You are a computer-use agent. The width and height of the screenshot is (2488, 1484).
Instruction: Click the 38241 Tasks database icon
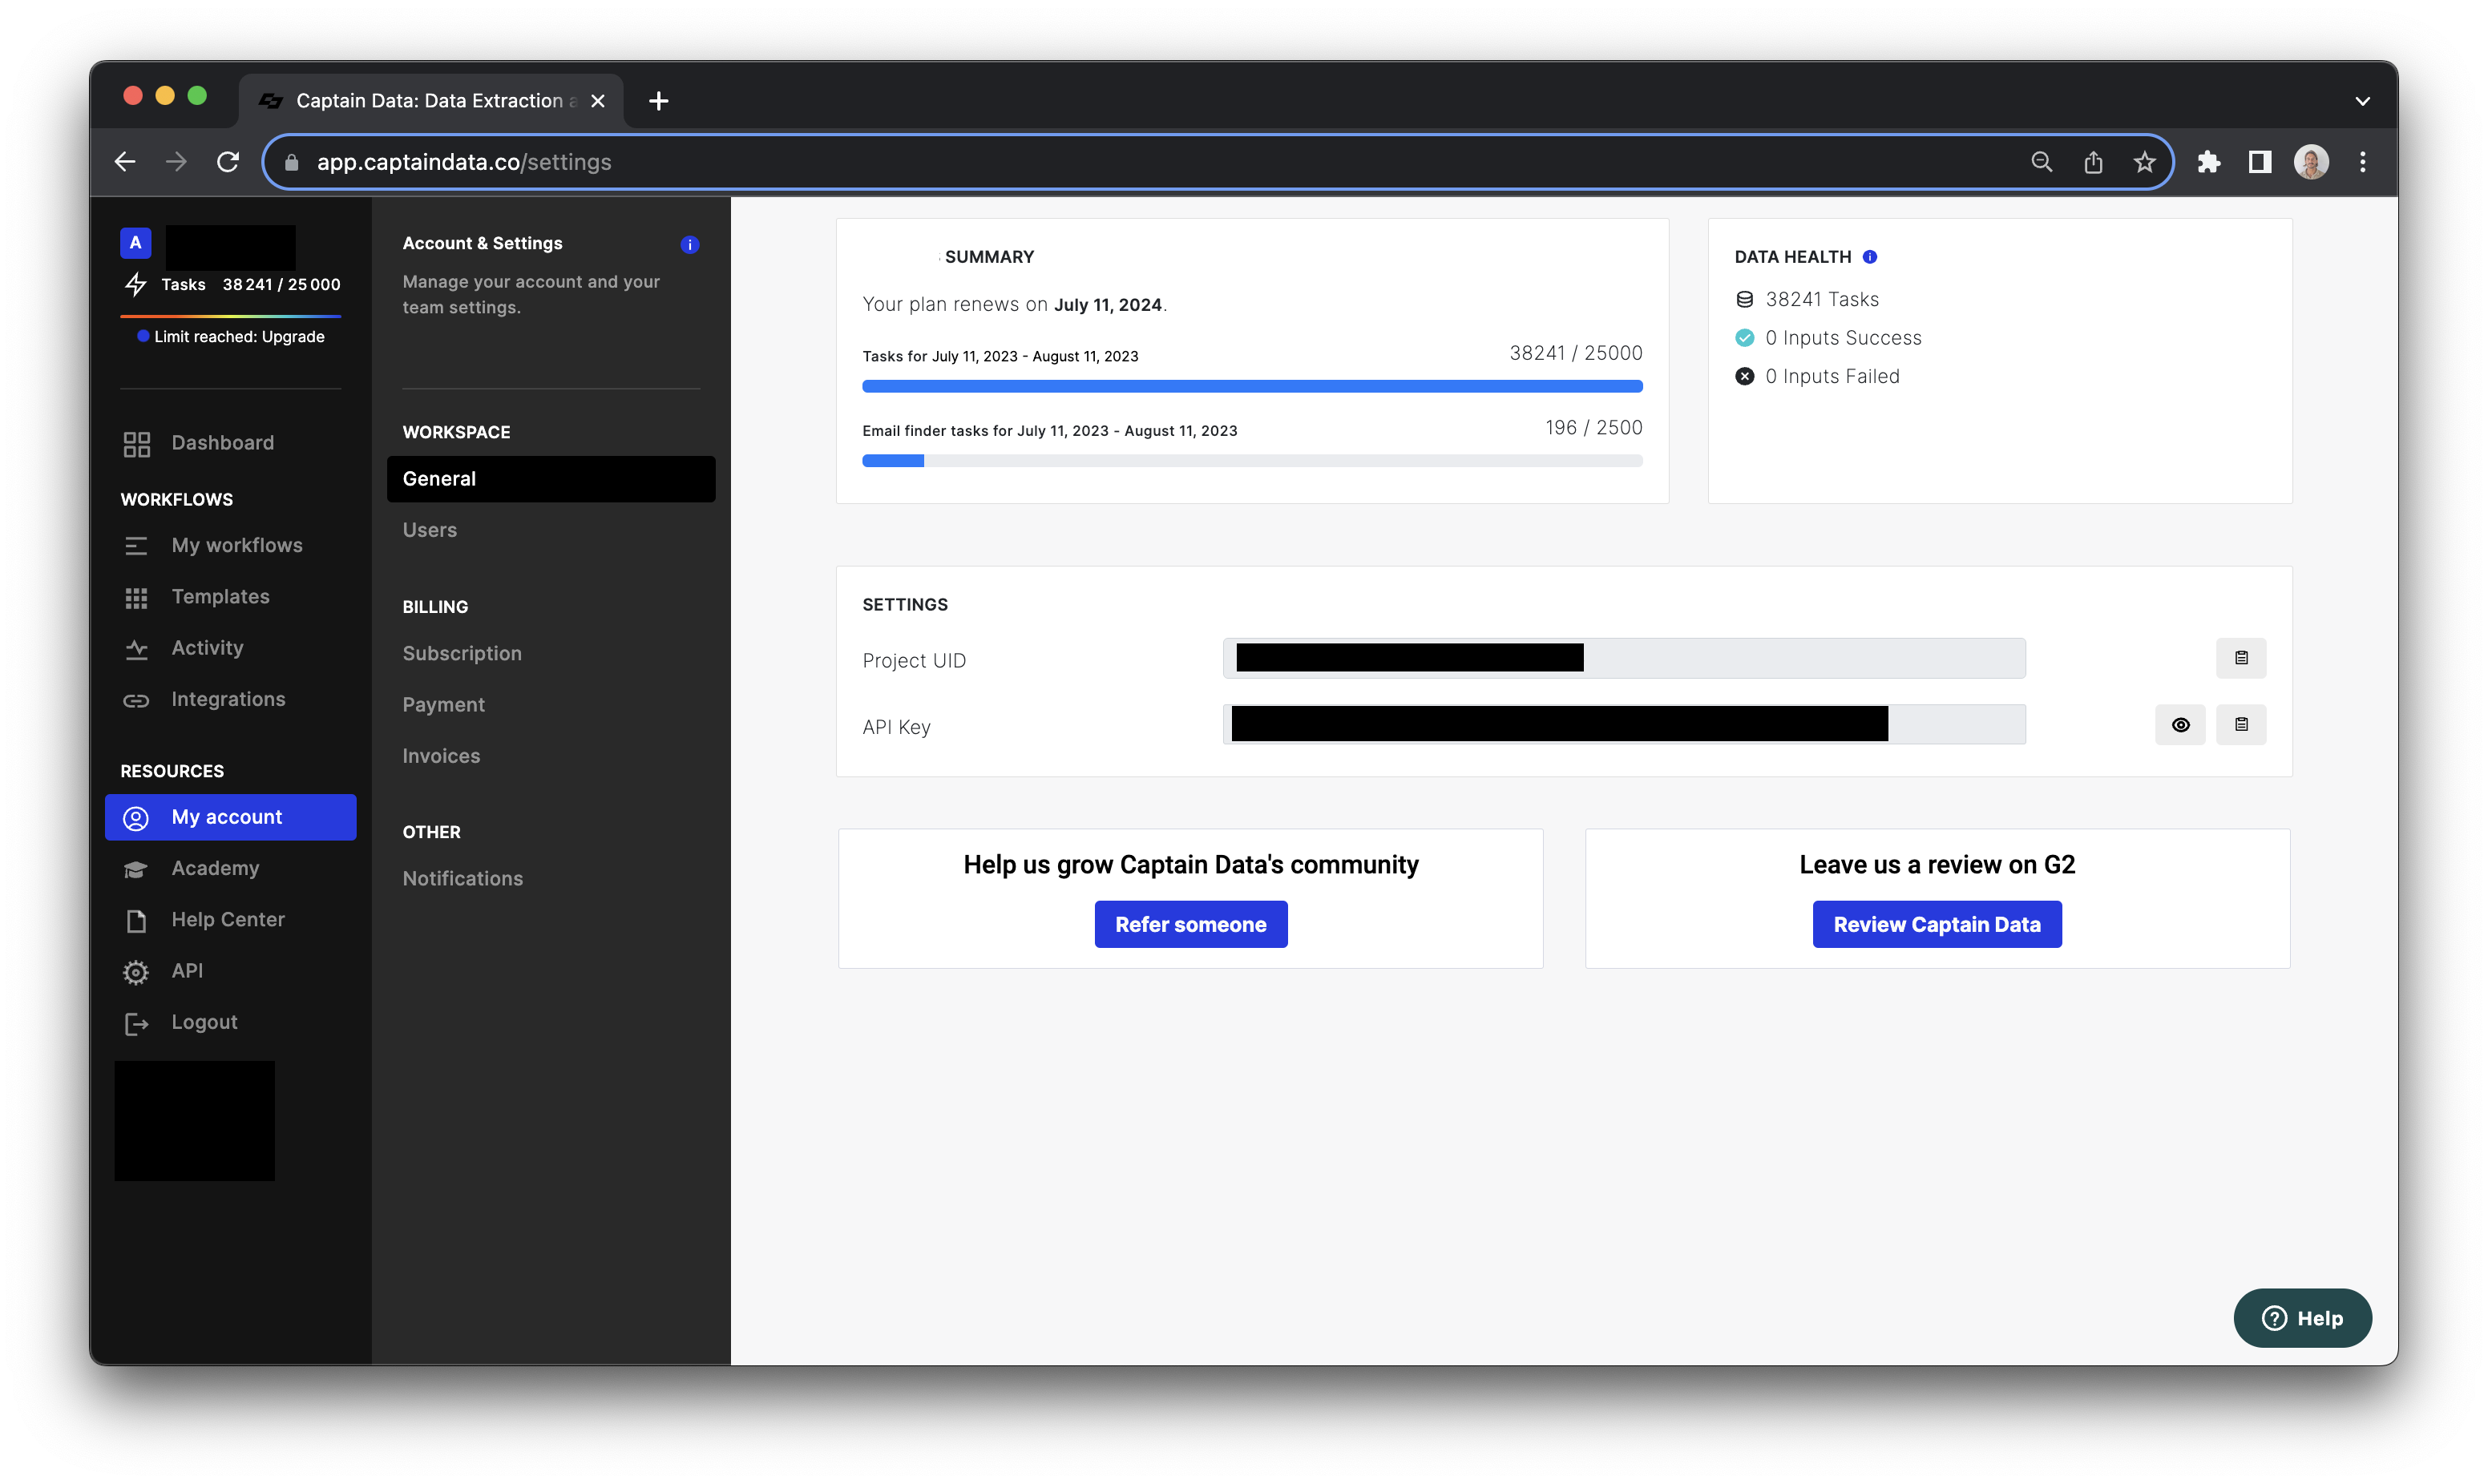click(x=1744, y=299)
